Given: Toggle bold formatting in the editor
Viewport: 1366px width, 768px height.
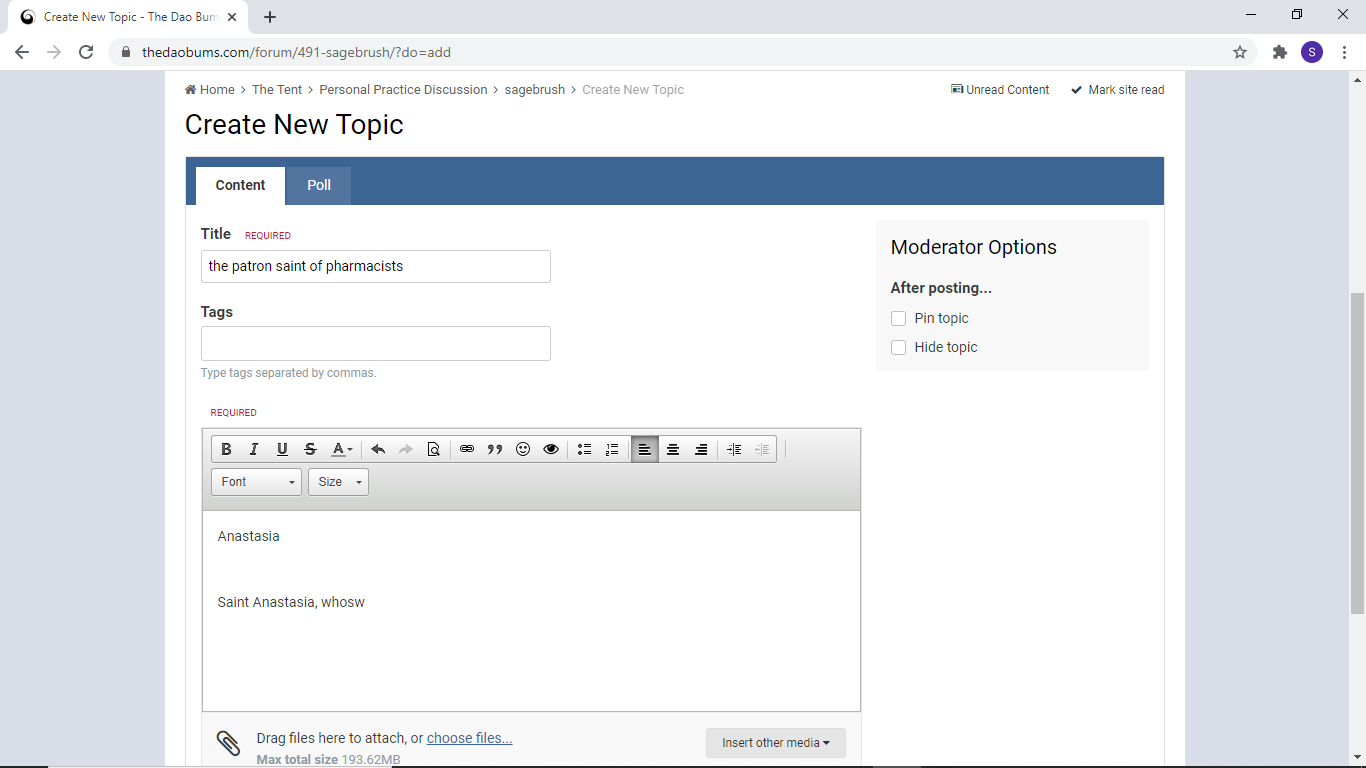Looking at the screenshot, I should [226, 449].
